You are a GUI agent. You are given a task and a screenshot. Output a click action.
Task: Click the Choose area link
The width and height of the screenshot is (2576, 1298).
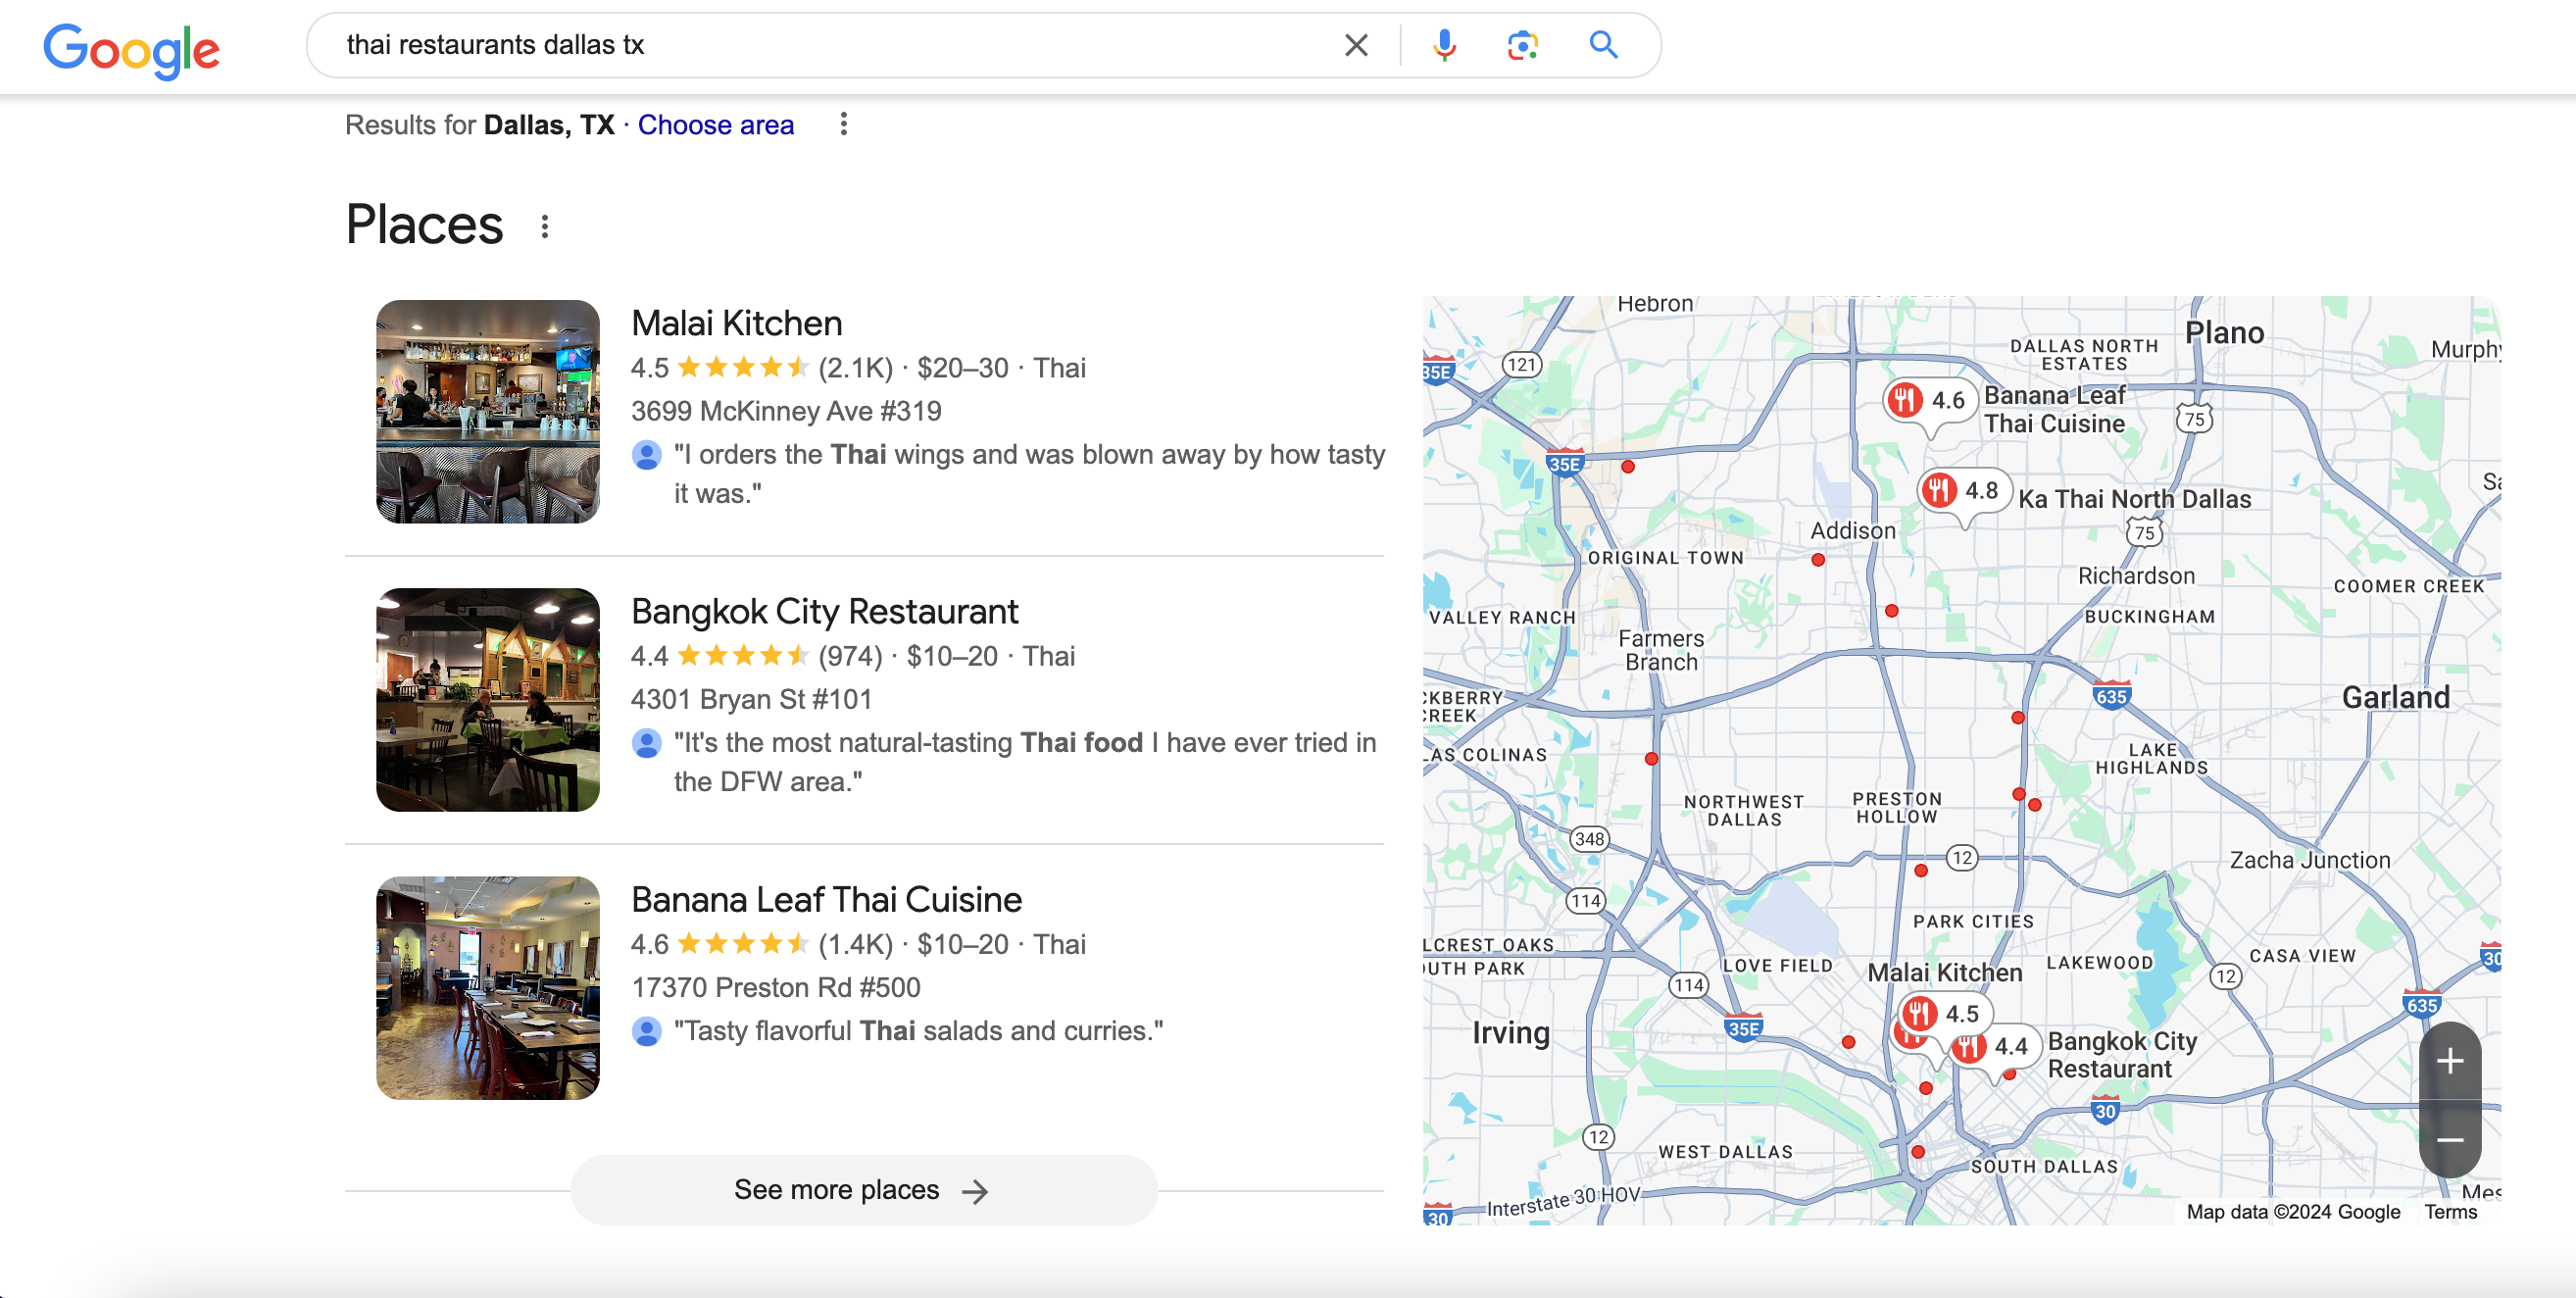(x=716, y=125)
